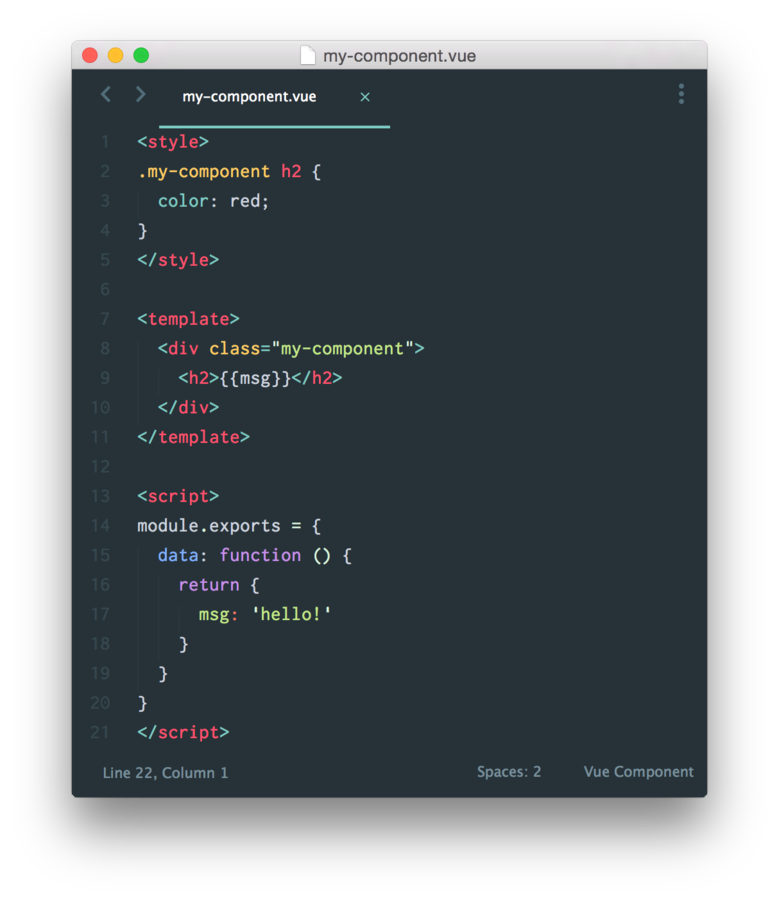Screen dimensions: 779x900
Task: Select the my-component.vue tab
Action: click(249, 96)
